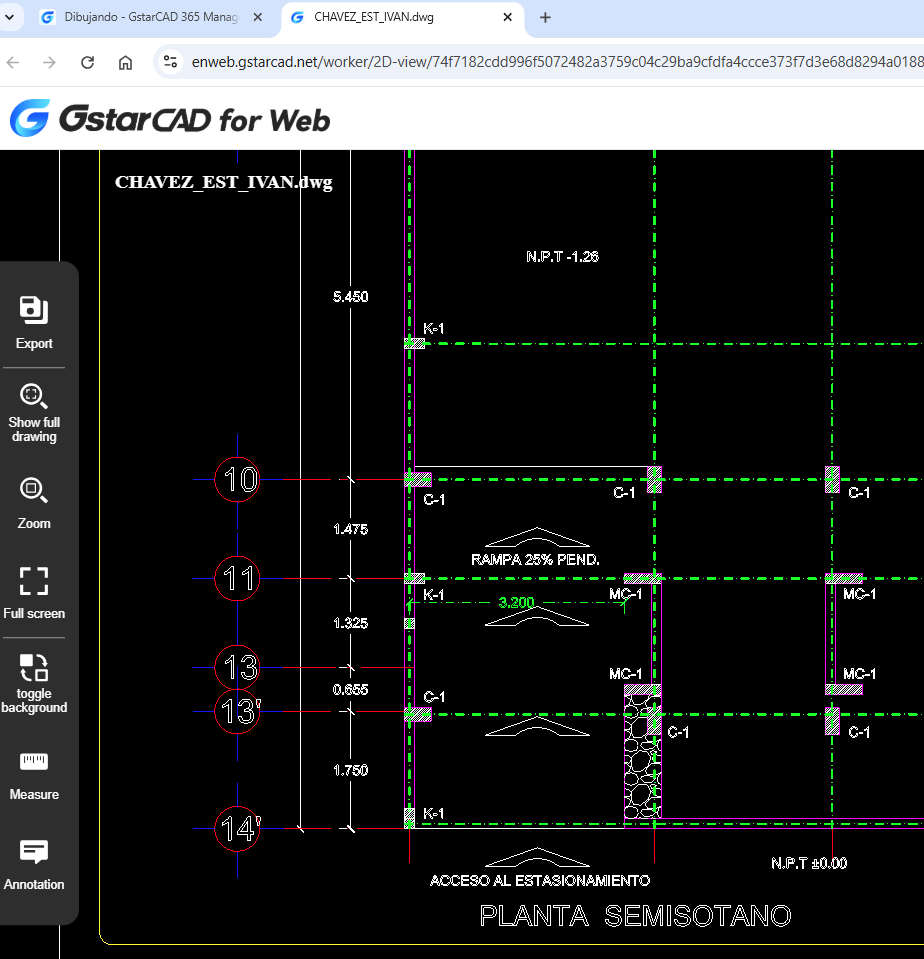The image size is (924, 959).
Task: Reload the current page
Action: (87, 62)
